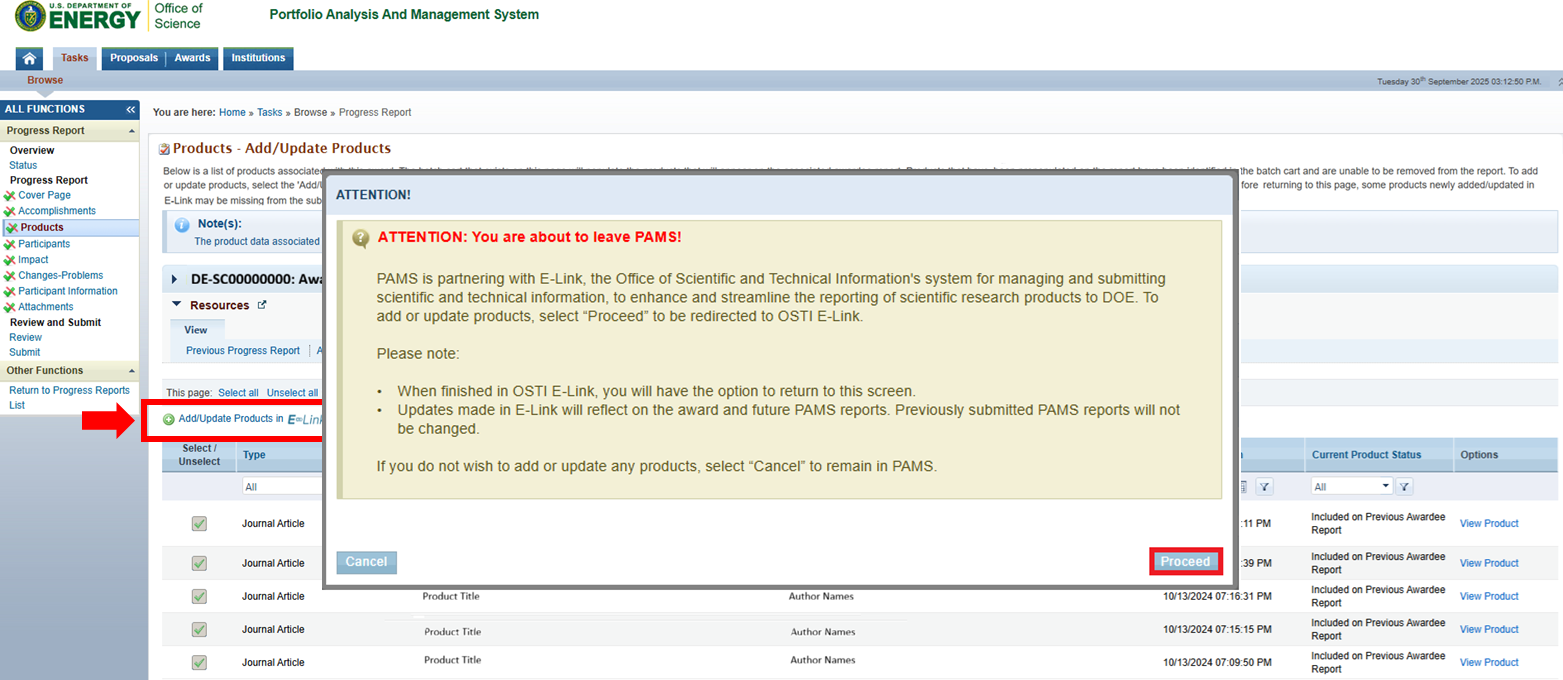The height and width of the screenshot is (680, 1563).
Task: Click the Resources external link icon
Action: [x=262, y=305]
